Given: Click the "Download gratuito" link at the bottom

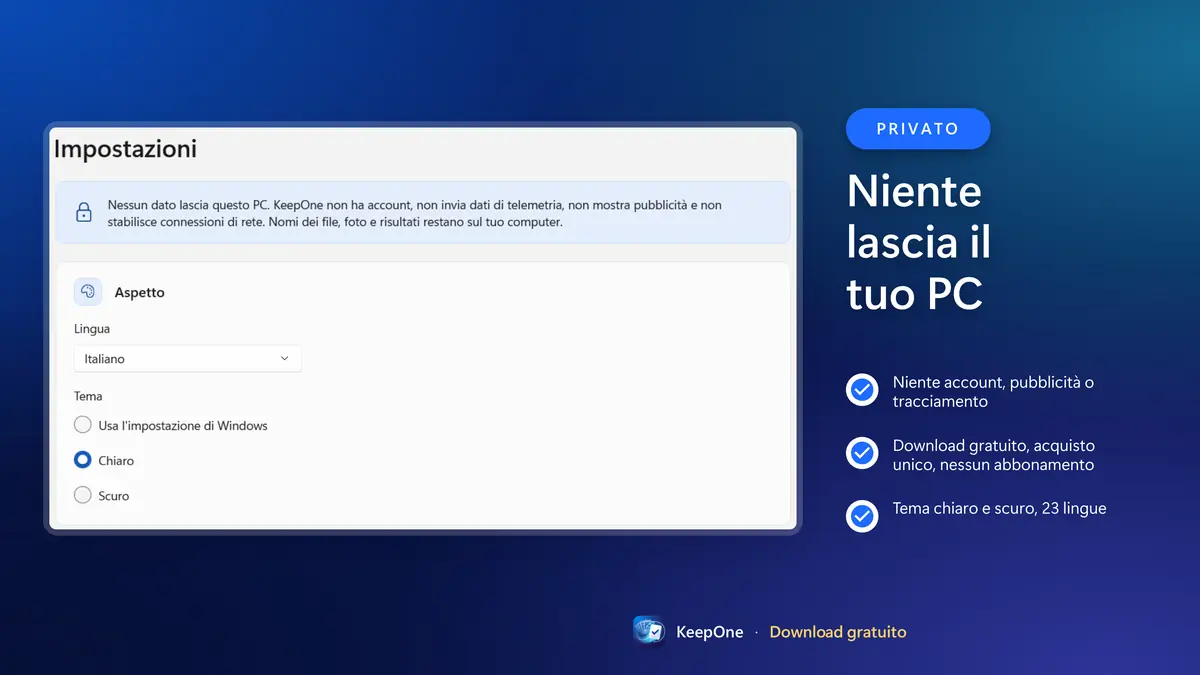Looking at the screenshot, I should 838,632.
